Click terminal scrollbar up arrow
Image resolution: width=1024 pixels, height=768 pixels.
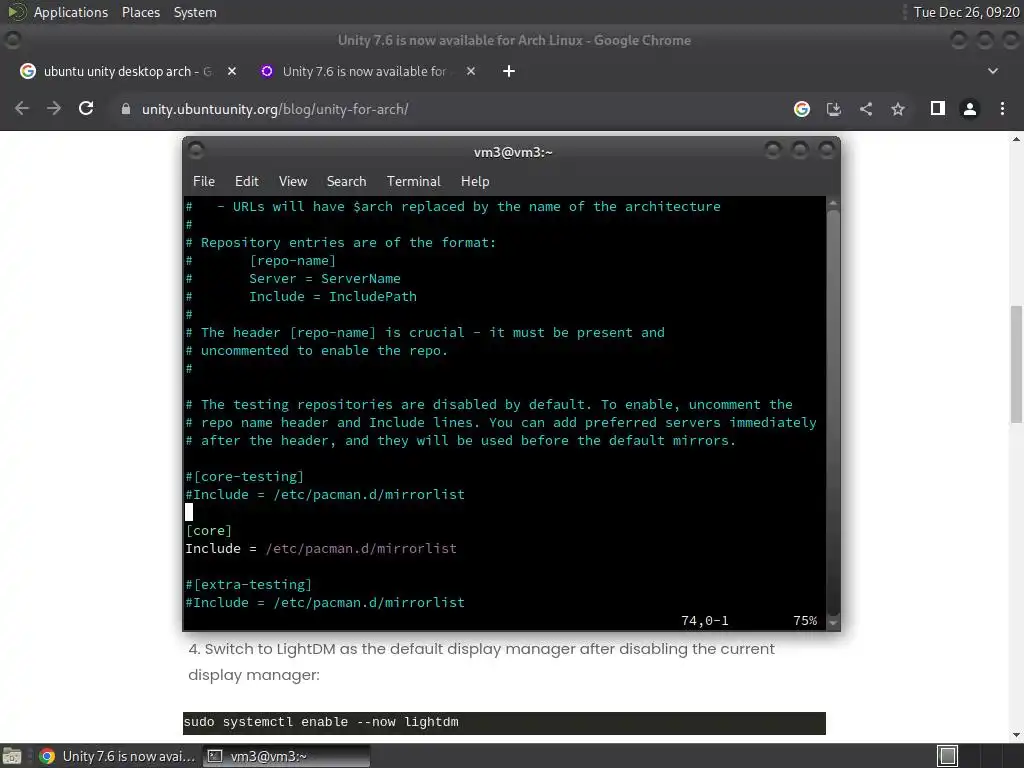tap(833, 204)
